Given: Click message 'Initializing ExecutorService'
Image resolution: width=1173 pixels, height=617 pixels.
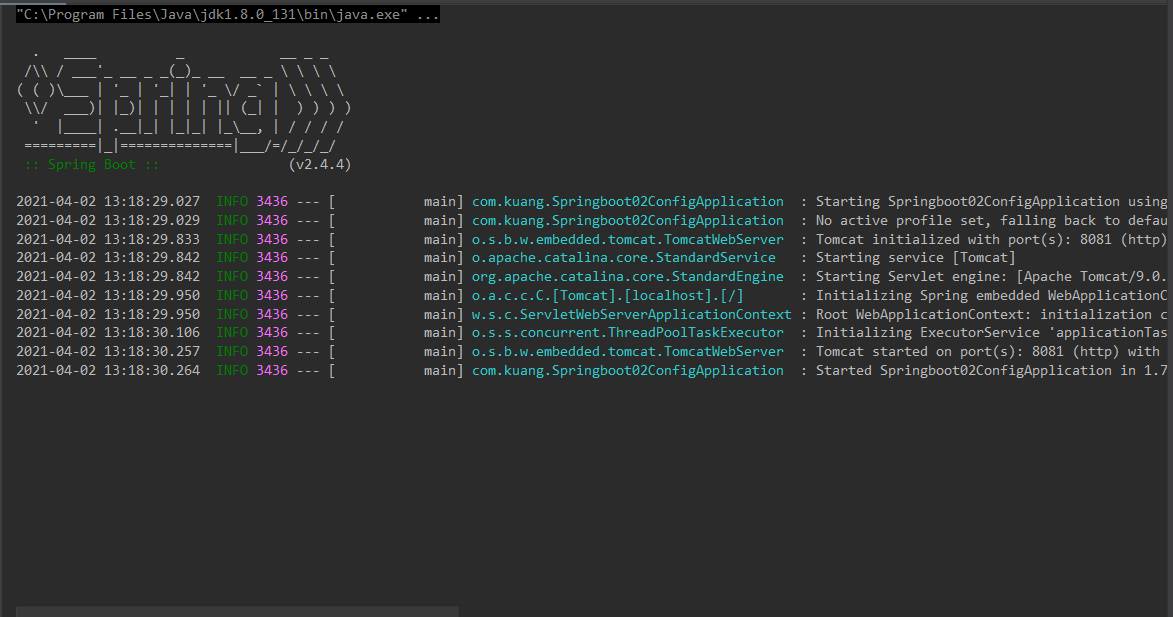Looking at the screenshot, I should click(x=928, y=333).
